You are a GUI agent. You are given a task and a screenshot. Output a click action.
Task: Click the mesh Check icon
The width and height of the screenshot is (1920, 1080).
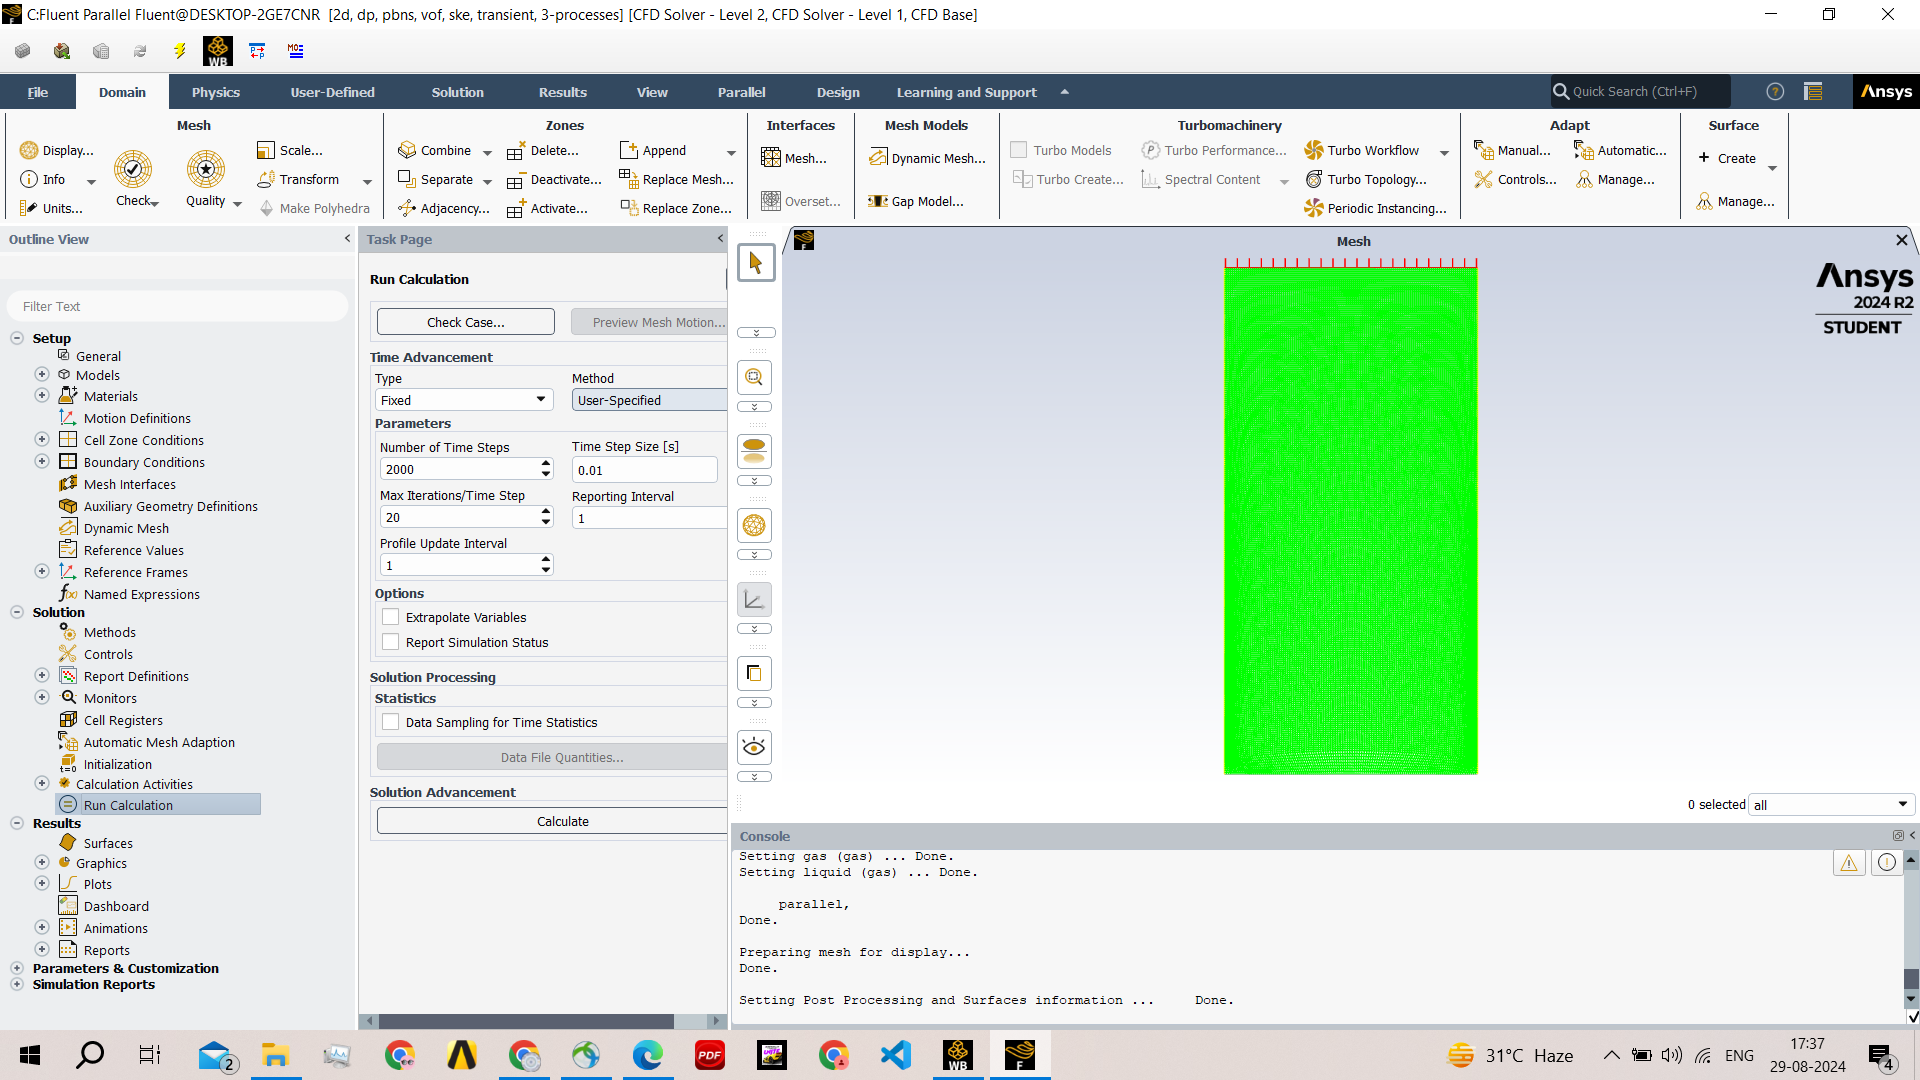click(132, 170)
